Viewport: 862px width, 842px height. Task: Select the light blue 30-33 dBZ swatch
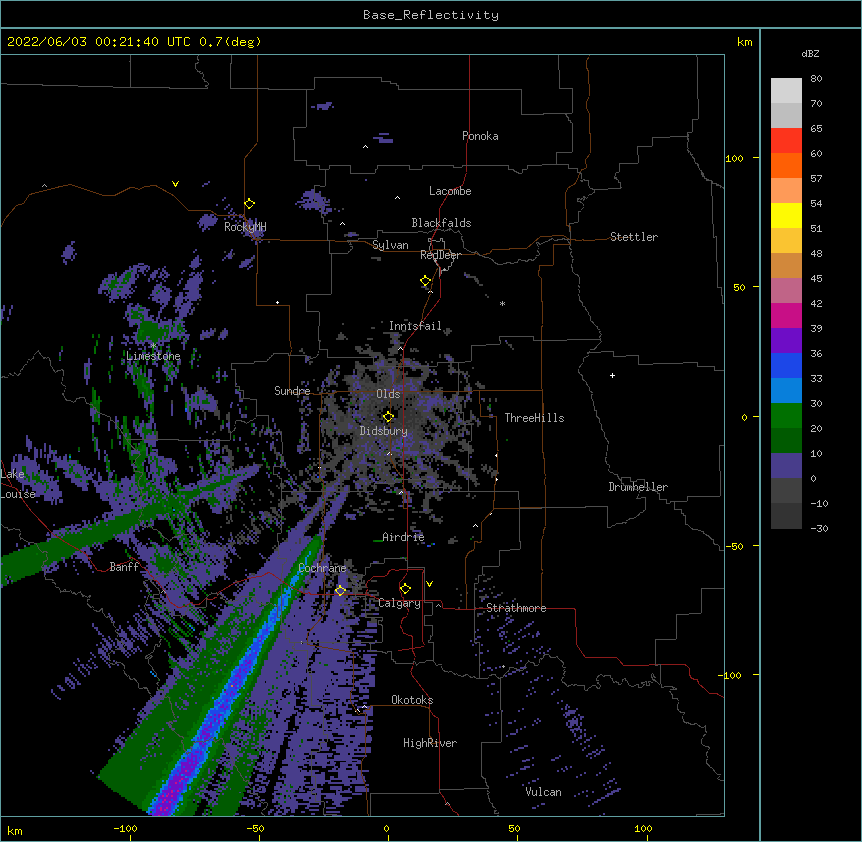786,390
